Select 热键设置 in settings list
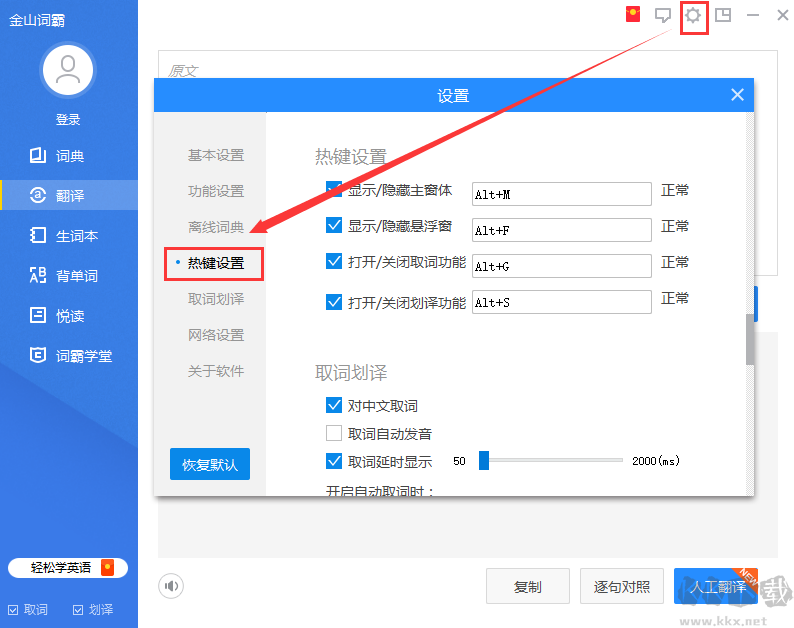 (x=216, y=263)
